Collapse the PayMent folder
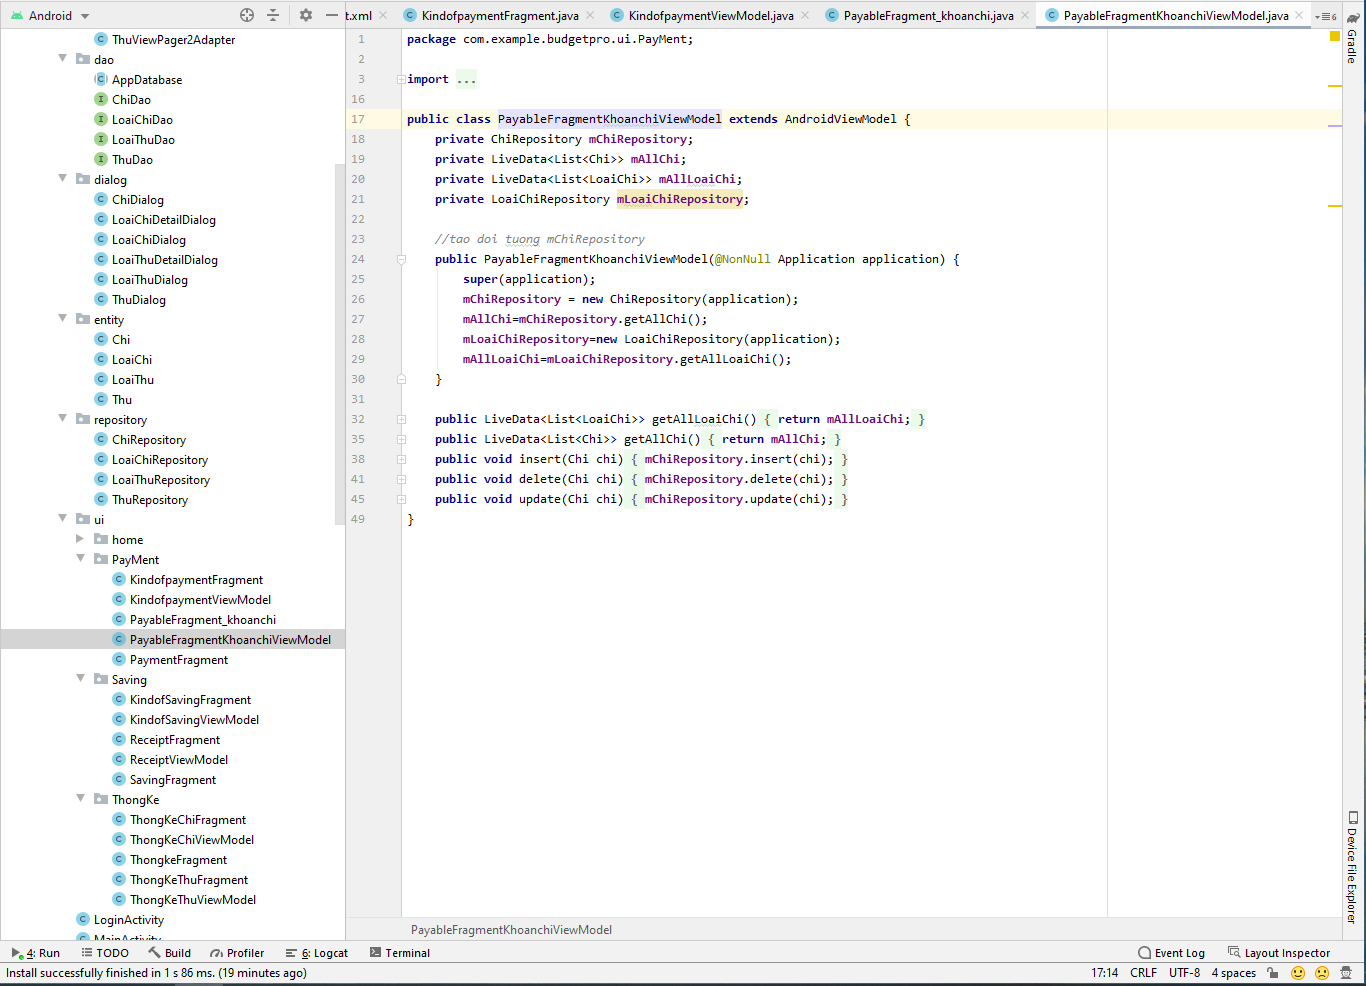This screenshot has width=1366, height=986. point(81,559)
